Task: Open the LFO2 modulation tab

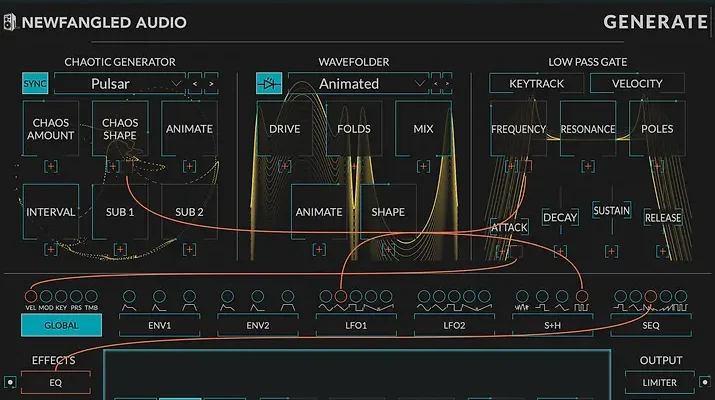Action: 454,324
